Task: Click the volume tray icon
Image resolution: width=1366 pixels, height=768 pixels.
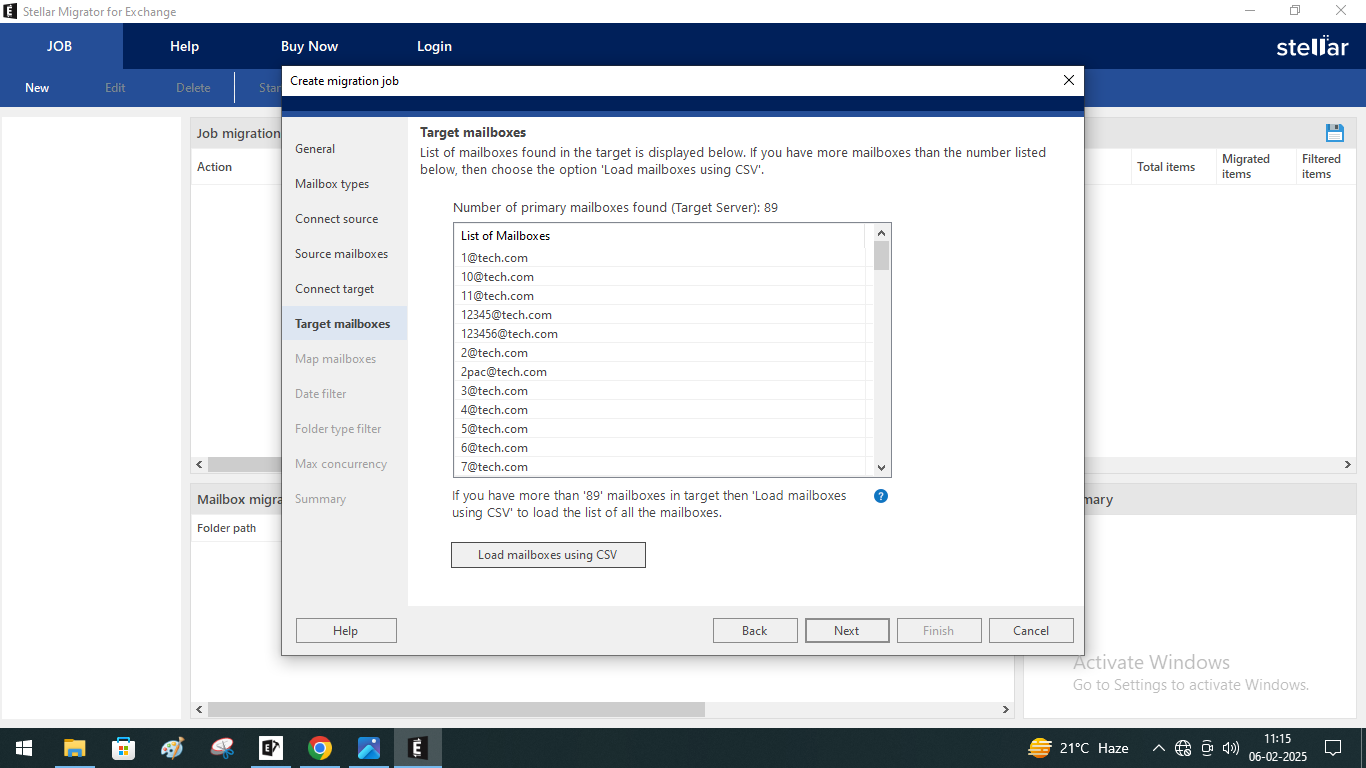Action: (1231, 748)
